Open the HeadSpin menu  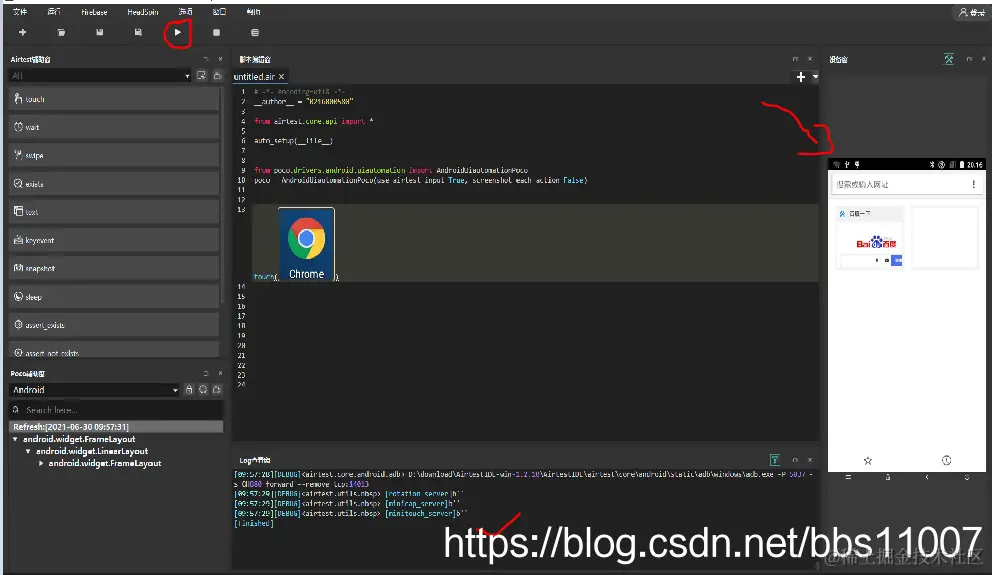pos(143,12)
